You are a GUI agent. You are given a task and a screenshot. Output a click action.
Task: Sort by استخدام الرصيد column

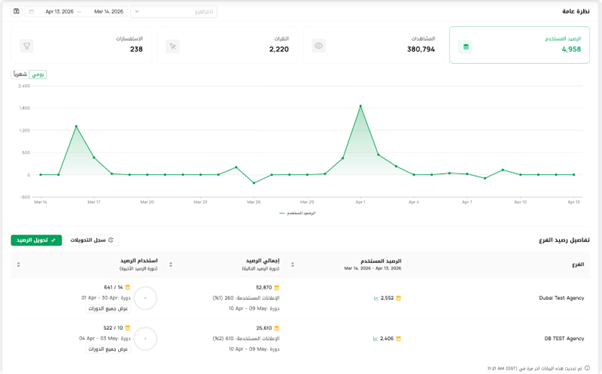pos(18,264)
